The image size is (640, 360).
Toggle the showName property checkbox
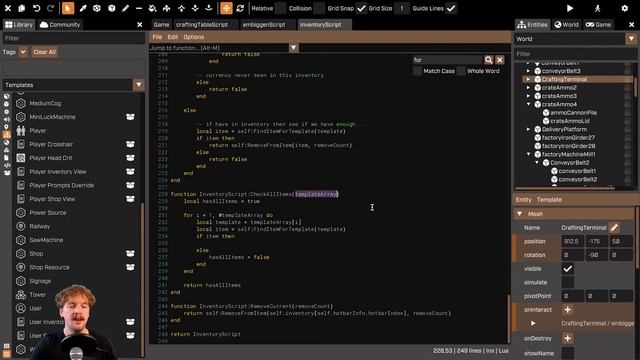[567, 353]
